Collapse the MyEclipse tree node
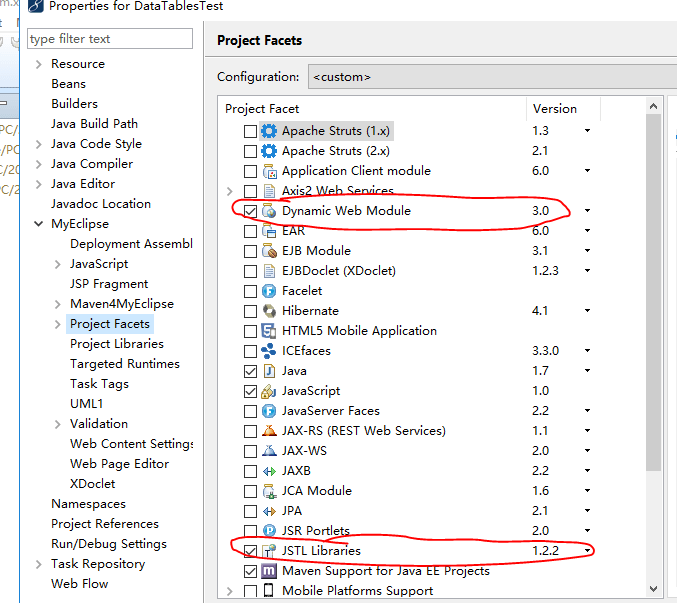The height and width of the screenshot is (603, 677). (x=39, y=224)
